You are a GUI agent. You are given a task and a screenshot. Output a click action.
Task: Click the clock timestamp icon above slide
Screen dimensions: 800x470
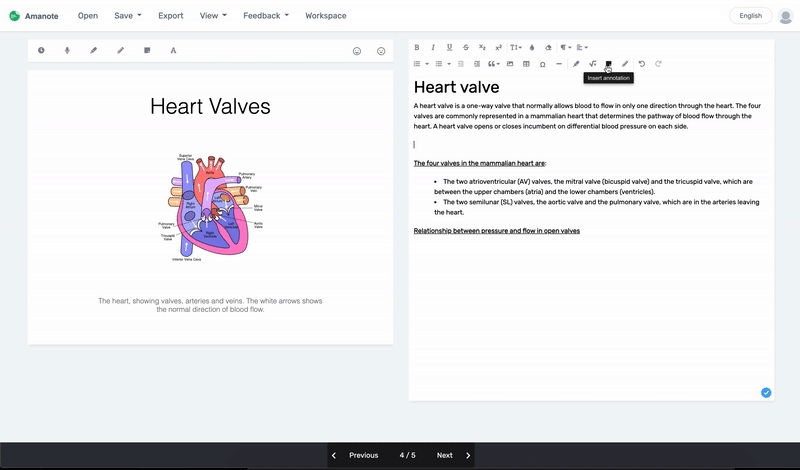point(41,50)
